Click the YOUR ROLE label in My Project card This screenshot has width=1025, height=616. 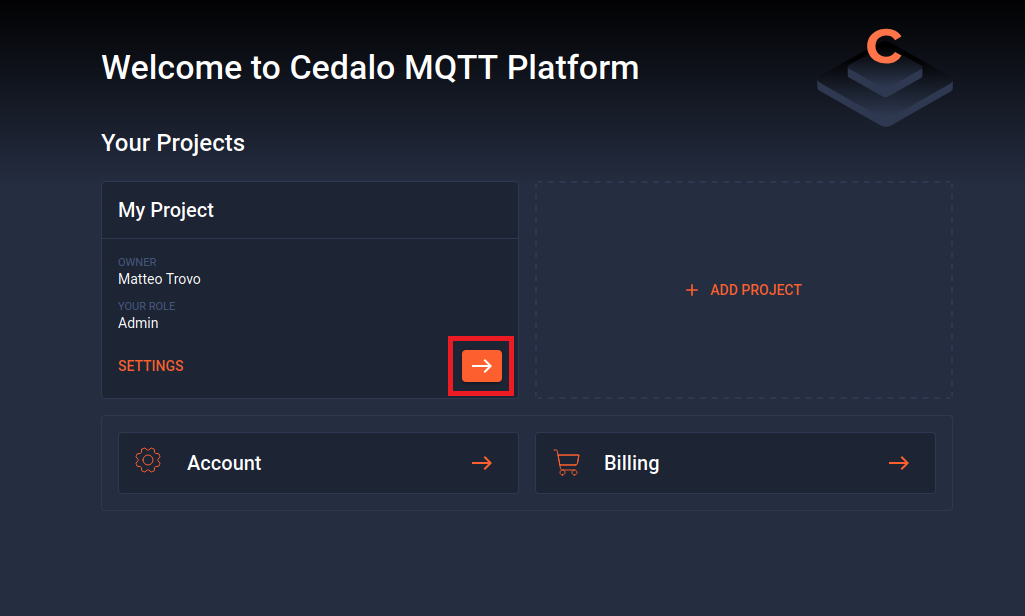coord(146,306)
